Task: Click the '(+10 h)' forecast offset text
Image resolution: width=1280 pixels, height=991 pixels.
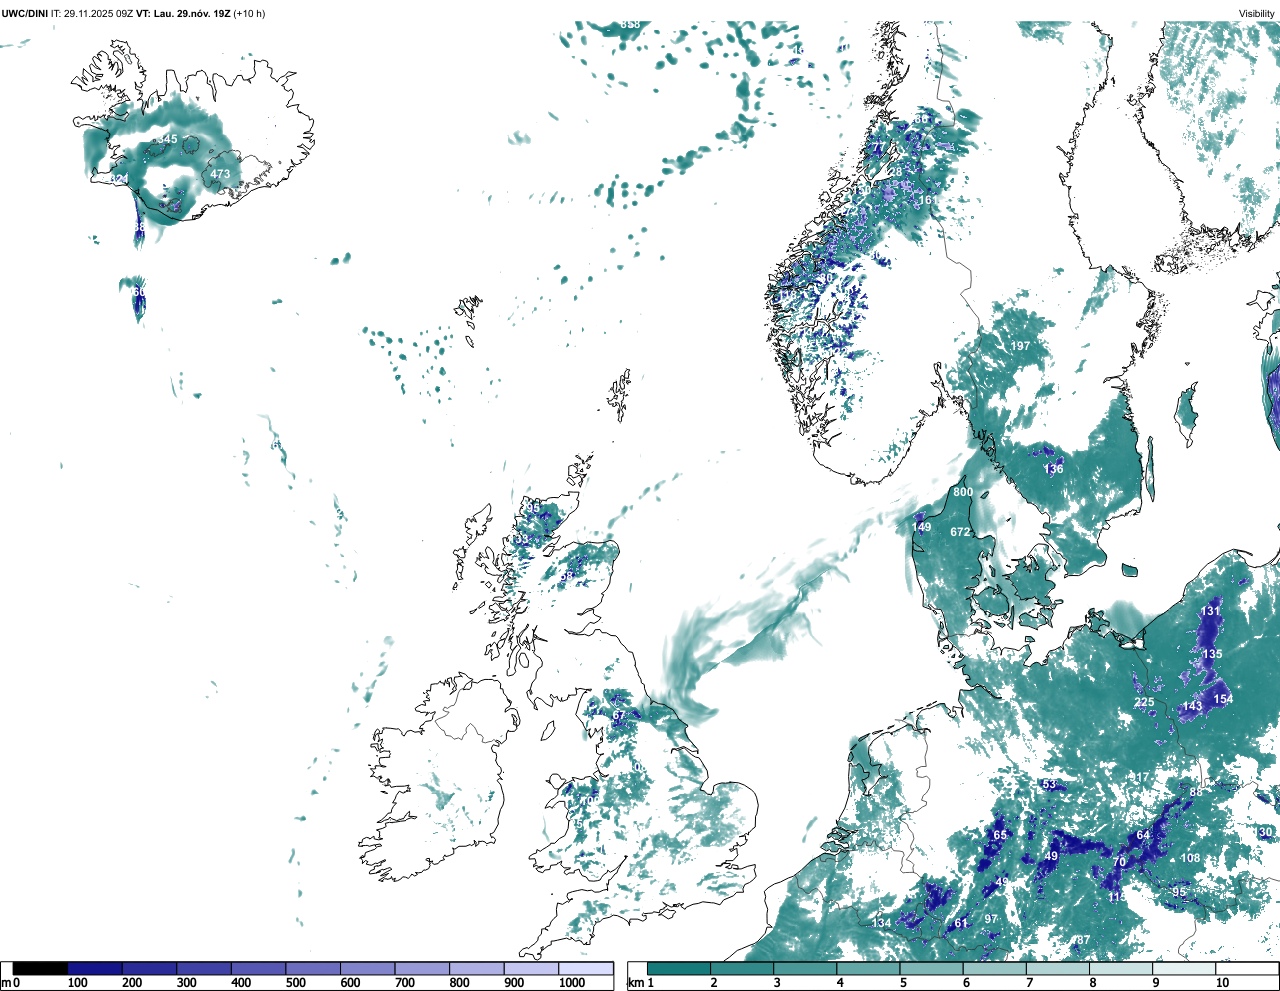Action: (249, 13)
